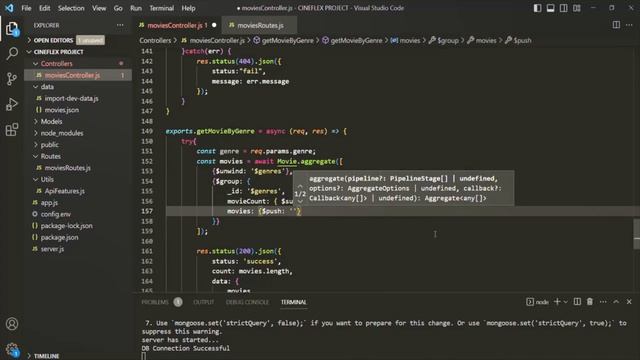Open the Run menu

tap(136, 8)
